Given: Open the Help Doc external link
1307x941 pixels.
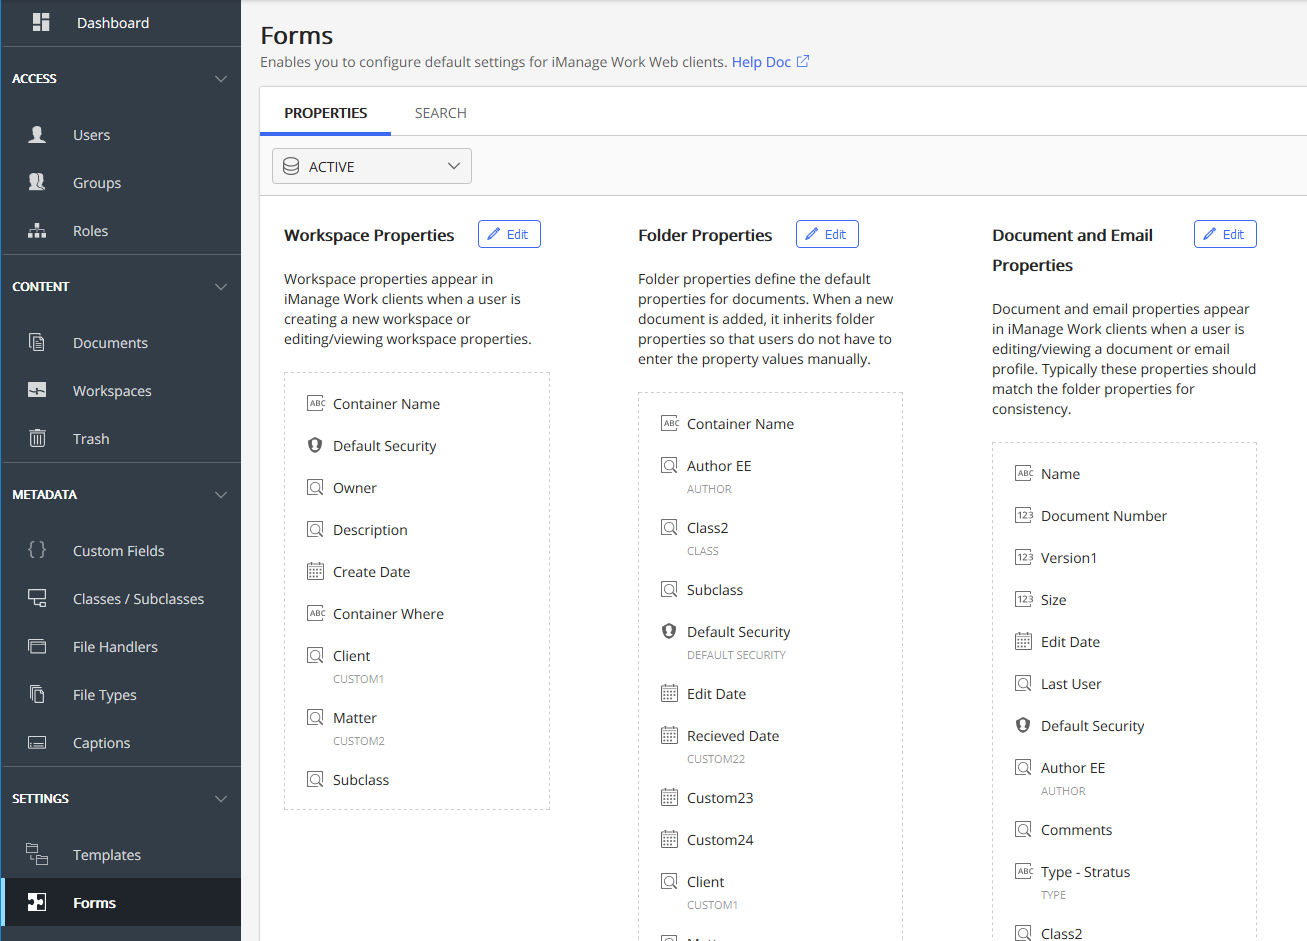Looking at the screenshot, I should pyautogui.click(x=770, y=62).
